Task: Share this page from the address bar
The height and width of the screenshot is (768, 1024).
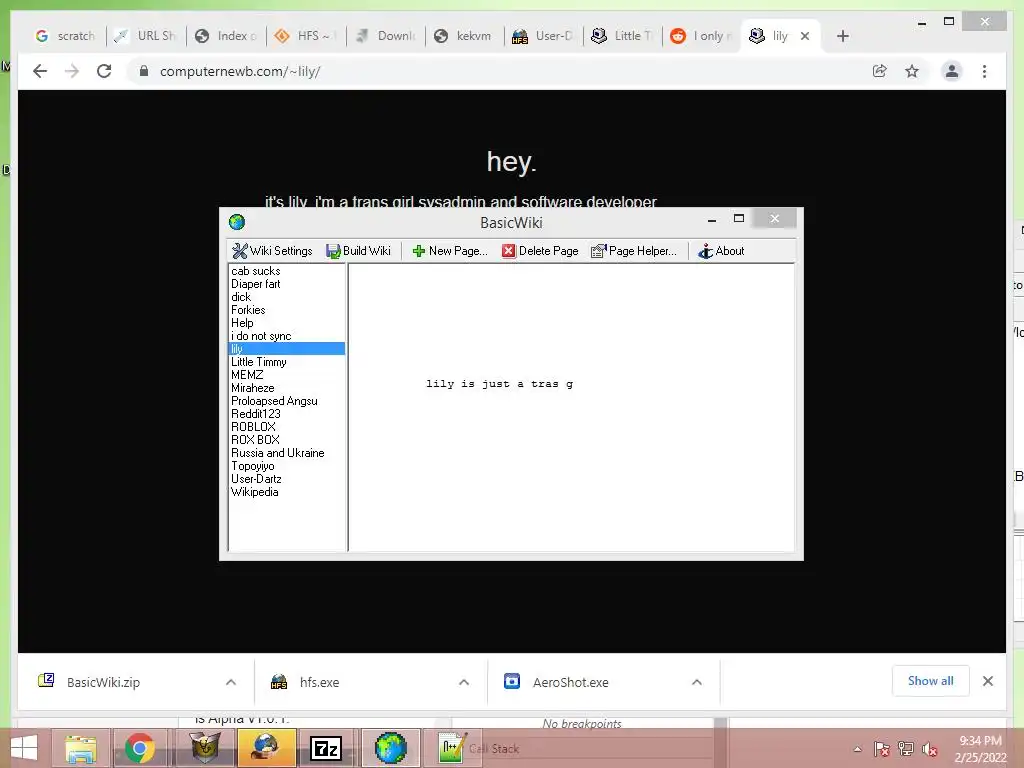Action: click(880, 71)
